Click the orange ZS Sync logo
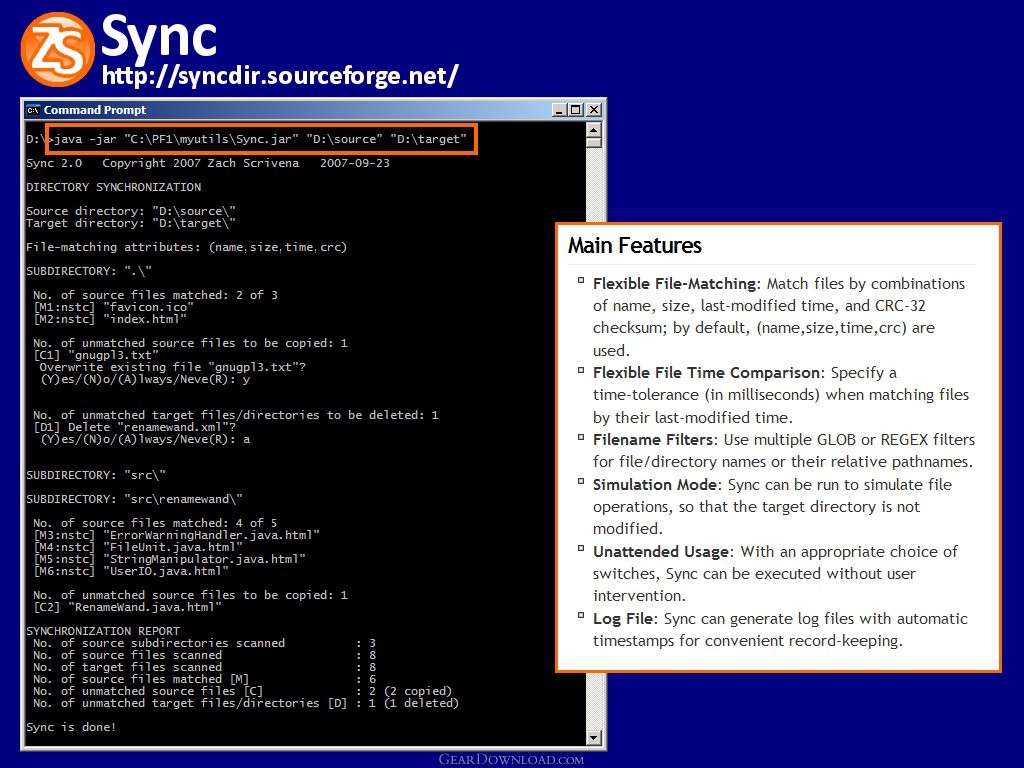The height and width of the screenshot is (768, 1024). tap(57, 50)
